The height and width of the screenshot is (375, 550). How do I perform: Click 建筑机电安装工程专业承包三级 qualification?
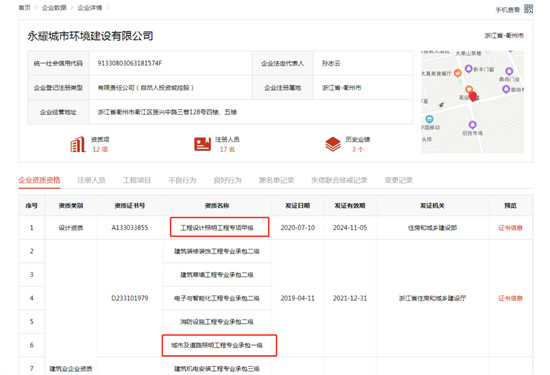click(x=217, y=369)
